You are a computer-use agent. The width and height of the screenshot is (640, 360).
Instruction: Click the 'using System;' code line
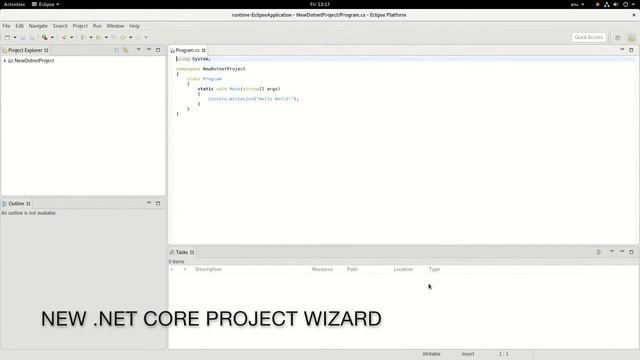(193, 59)
